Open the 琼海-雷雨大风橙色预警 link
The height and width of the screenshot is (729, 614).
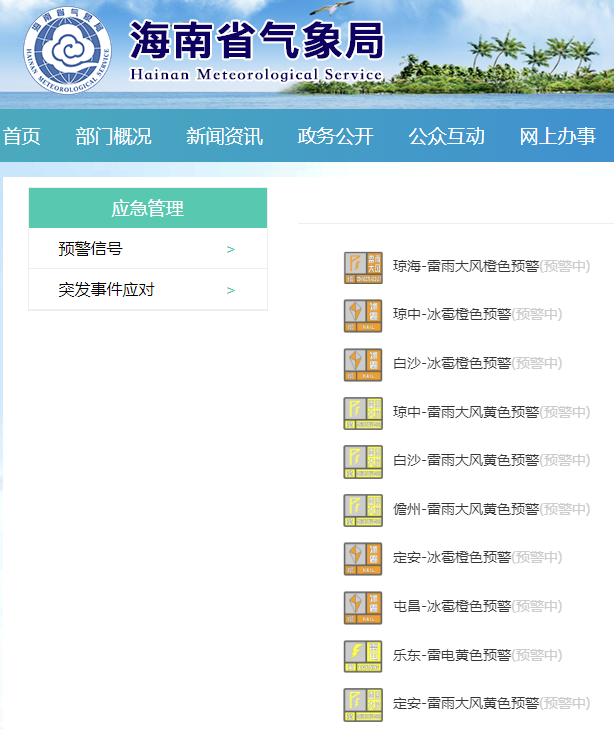(x=466, y=266)
